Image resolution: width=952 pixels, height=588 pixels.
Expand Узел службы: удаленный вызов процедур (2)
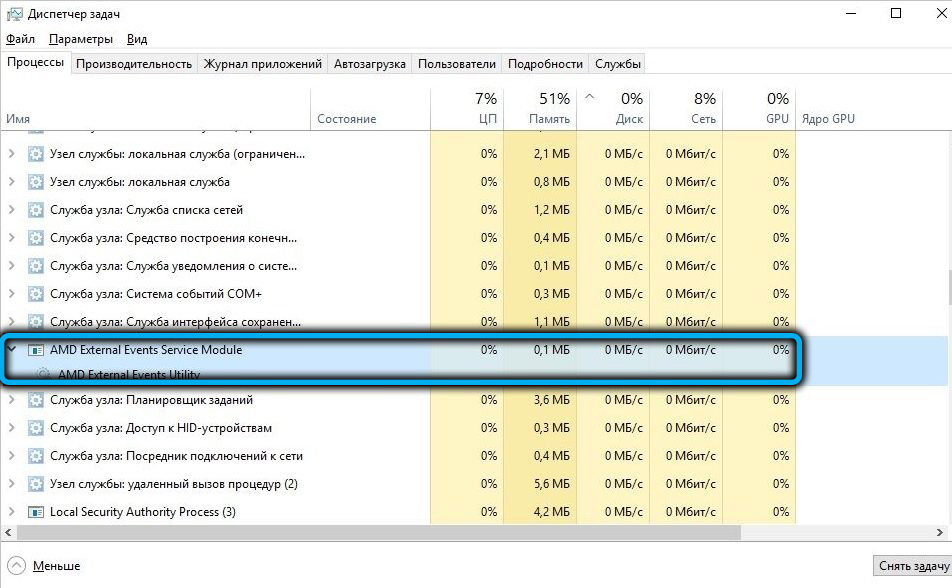pyautogui.click(x=12, y=484)
